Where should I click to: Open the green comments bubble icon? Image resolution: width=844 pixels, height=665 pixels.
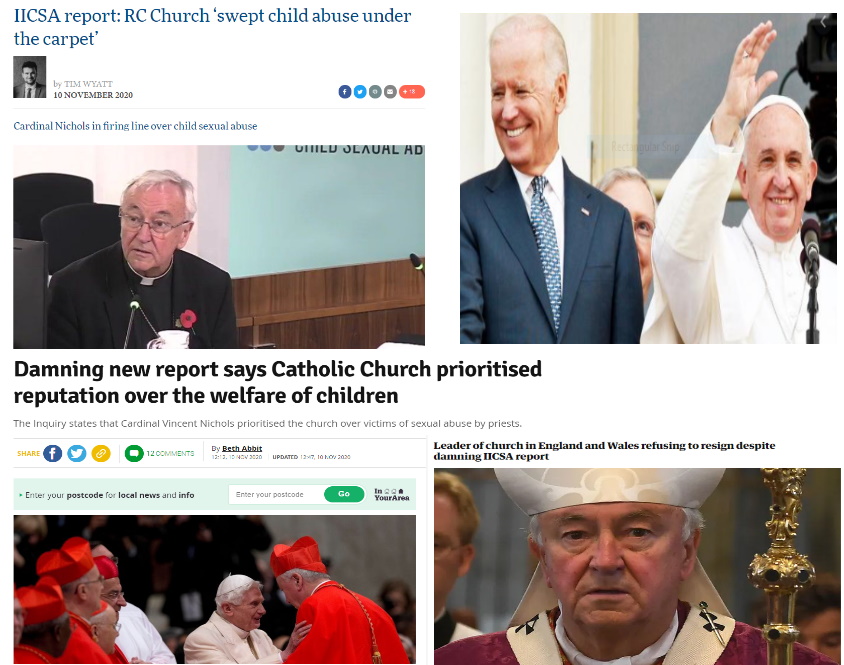134,453
